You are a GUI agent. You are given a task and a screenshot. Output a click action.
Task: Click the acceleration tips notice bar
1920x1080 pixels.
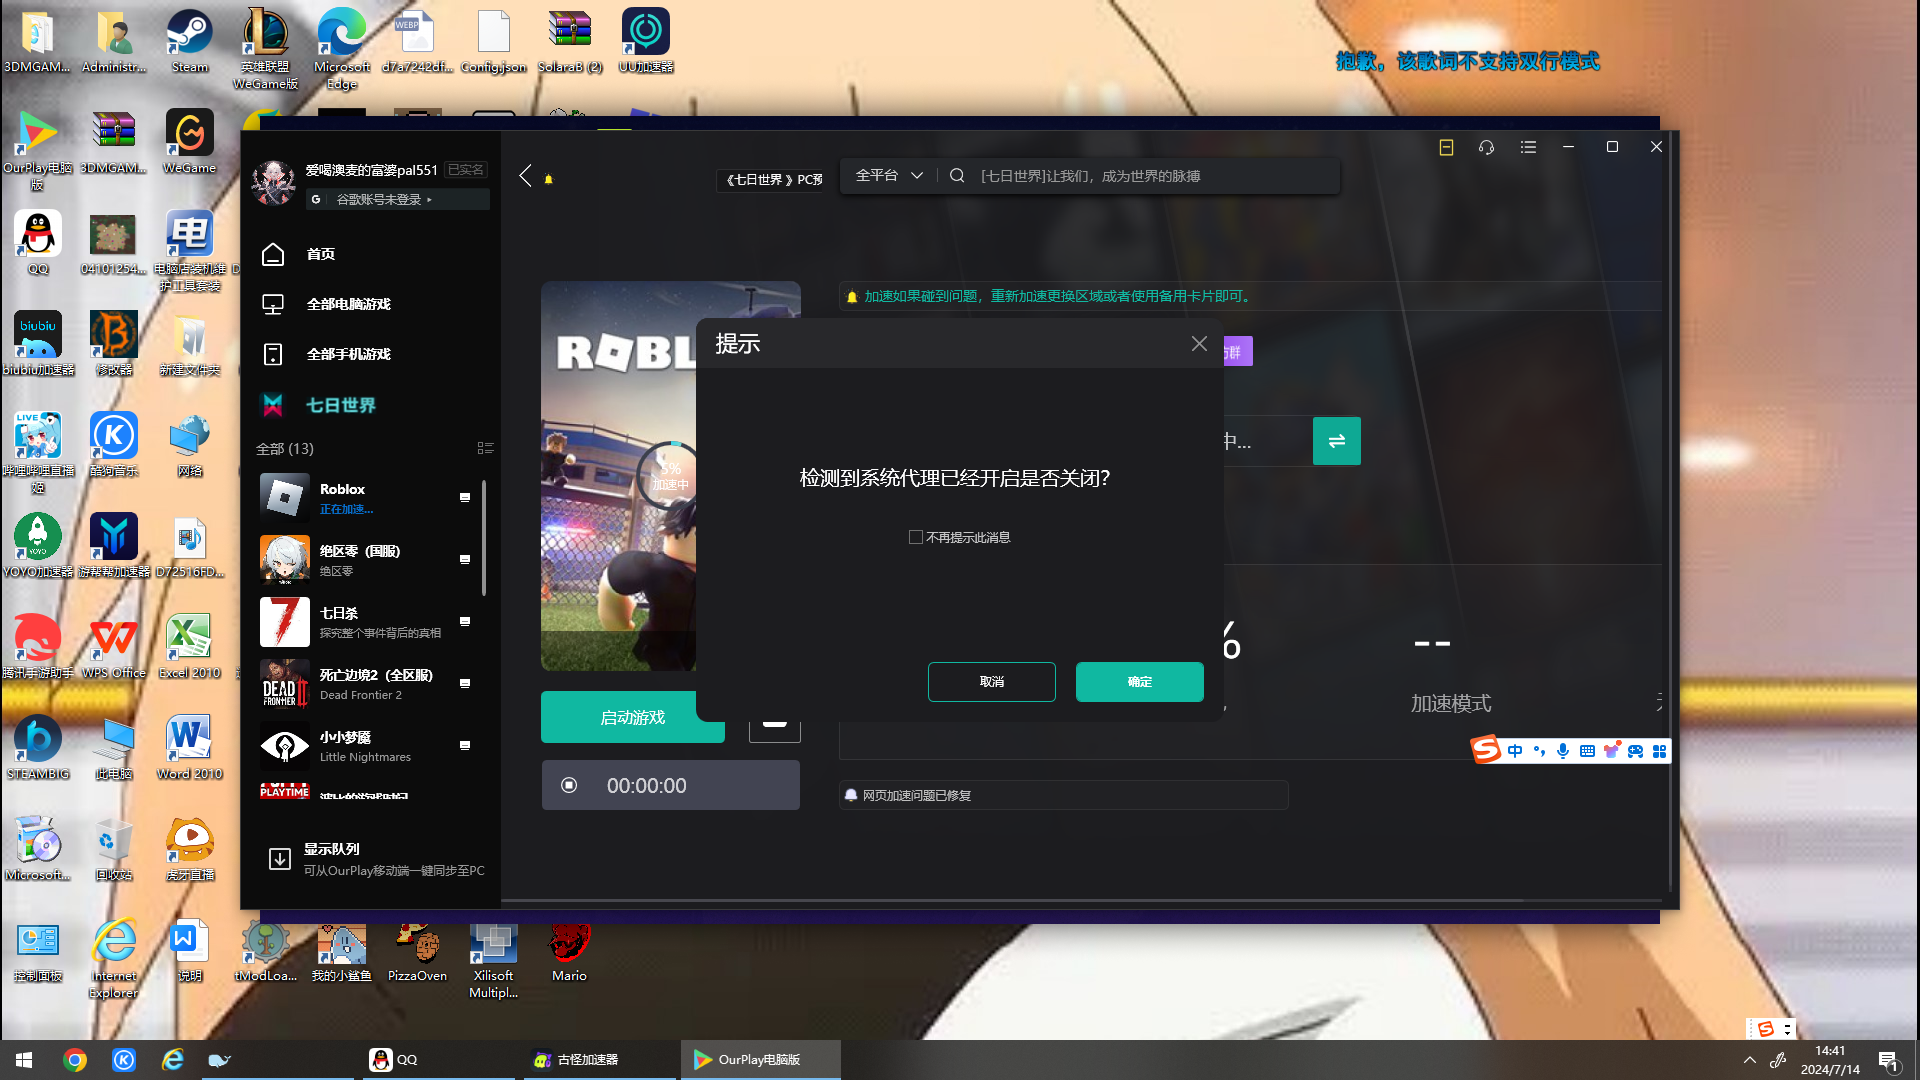pos(1250,296)
